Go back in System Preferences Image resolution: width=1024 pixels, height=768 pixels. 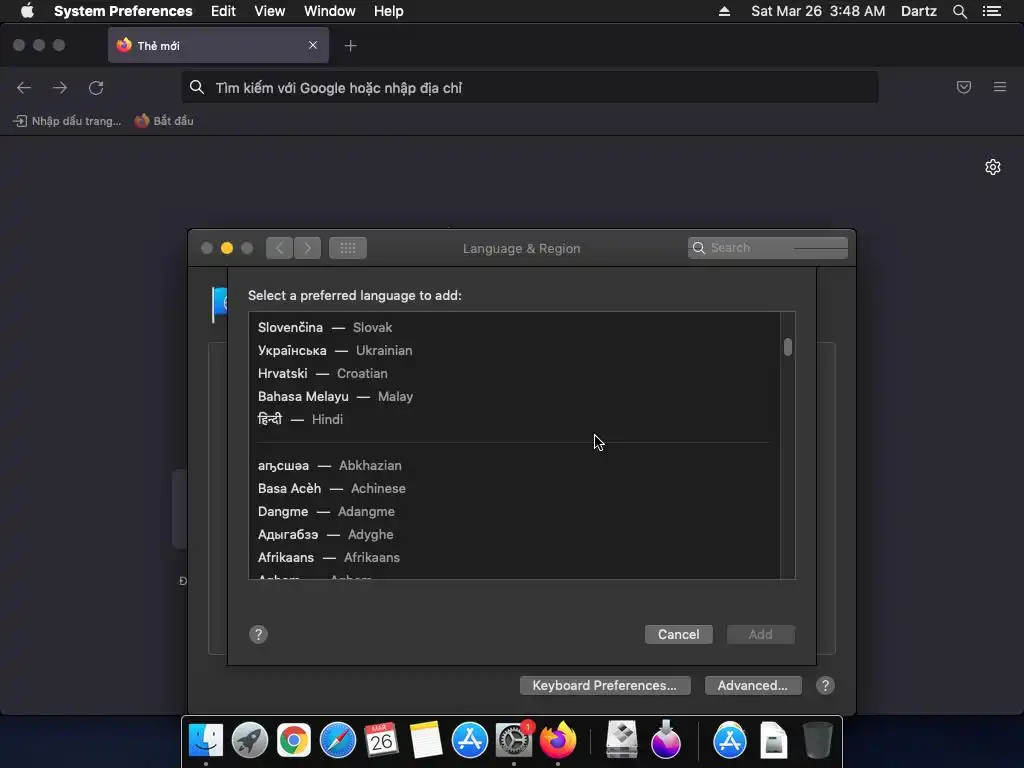pyautogui.click(x=280, y=248)
